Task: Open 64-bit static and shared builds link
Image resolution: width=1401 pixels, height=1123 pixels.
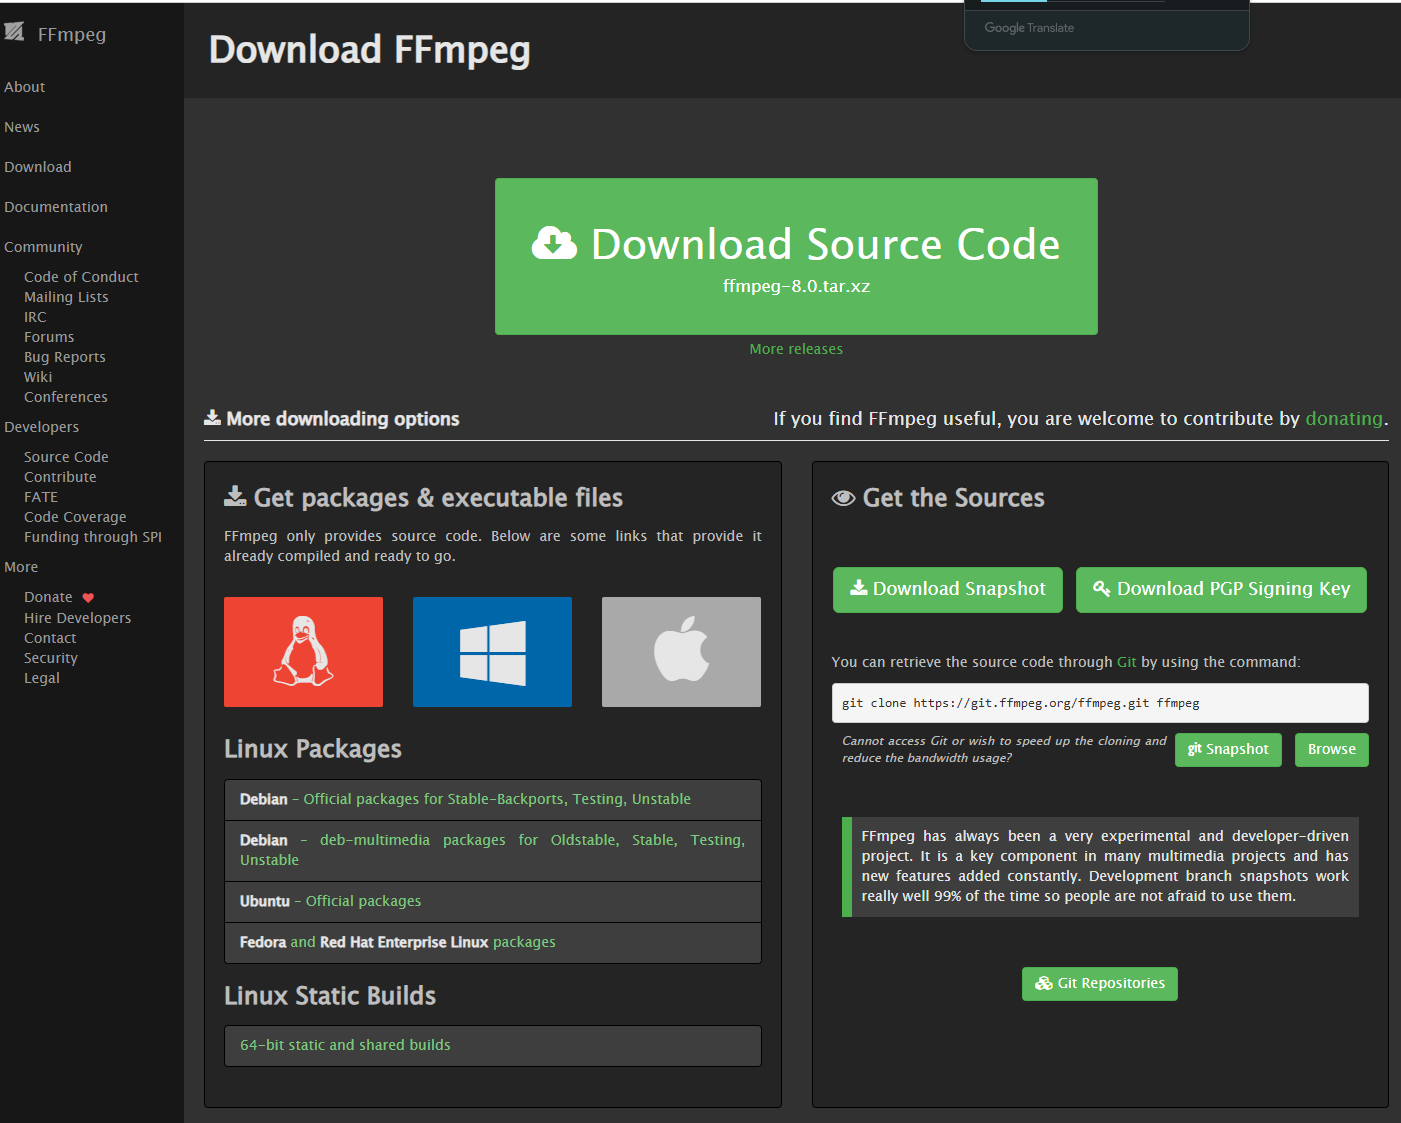Action: (345, 1045)
